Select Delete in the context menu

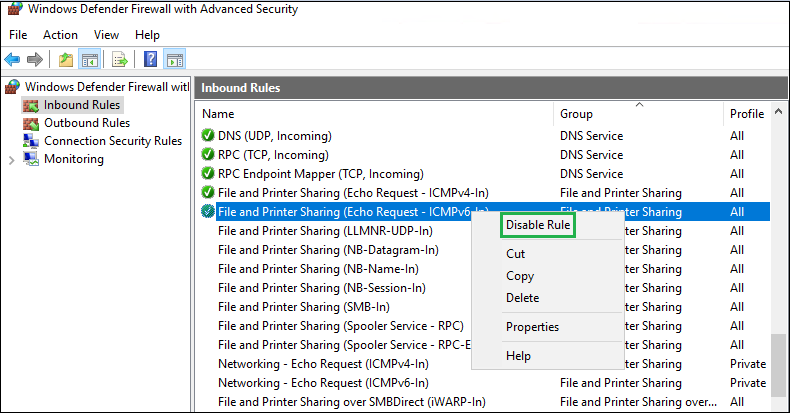click(522, 298)
